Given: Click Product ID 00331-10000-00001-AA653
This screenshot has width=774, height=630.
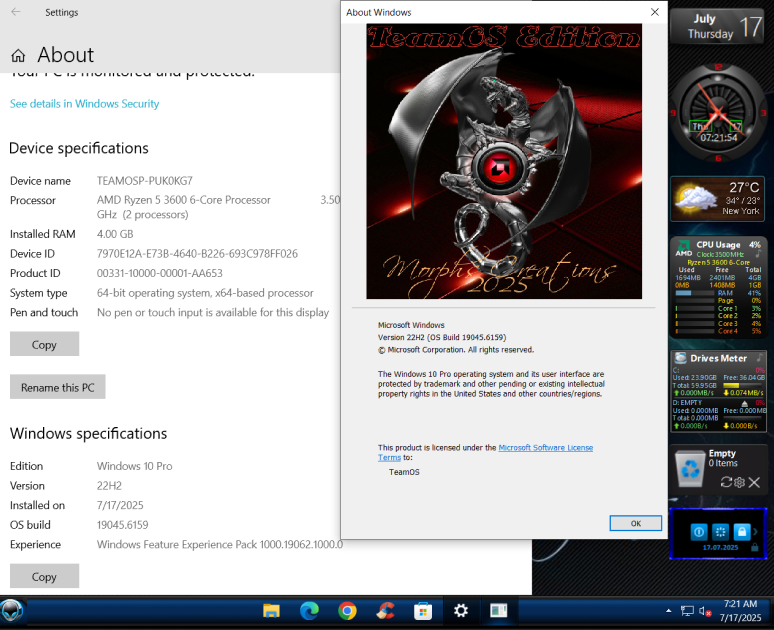Looking at the screenshot, I should [x=160, y=273].
